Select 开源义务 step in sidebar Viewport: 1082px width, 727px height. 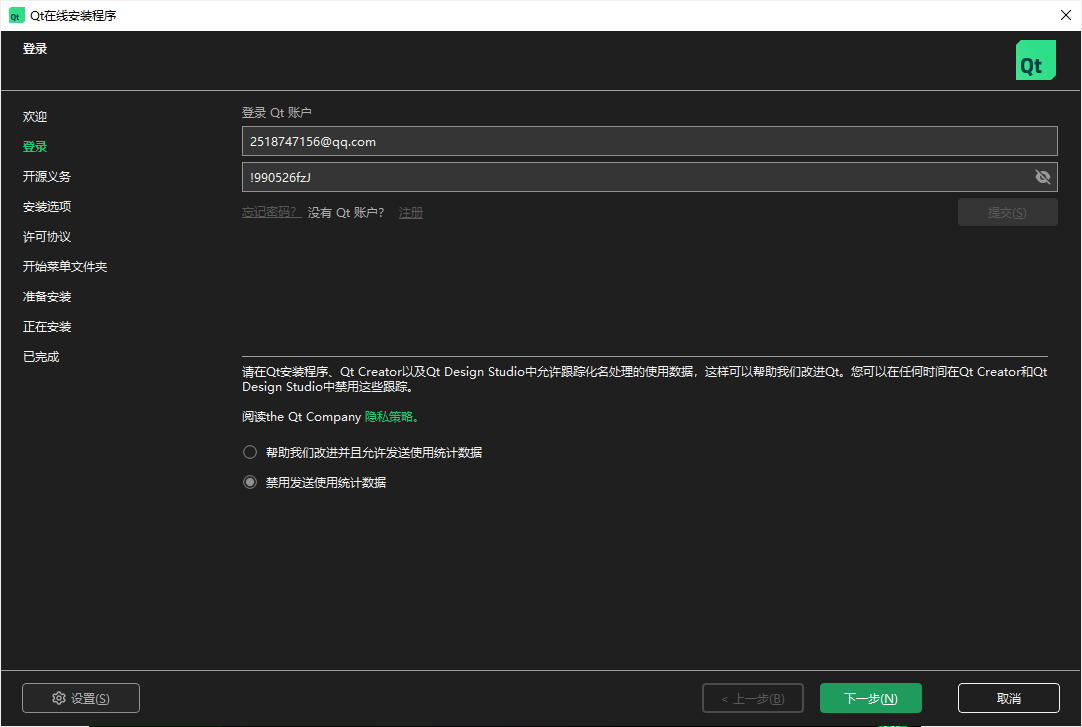pos(47,177)
